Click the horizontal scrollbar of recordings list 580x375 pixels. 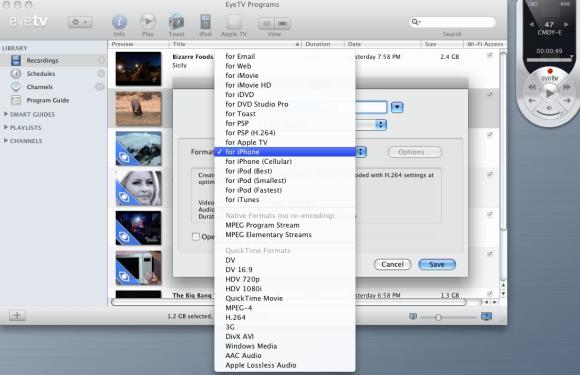tap(288, 302)
